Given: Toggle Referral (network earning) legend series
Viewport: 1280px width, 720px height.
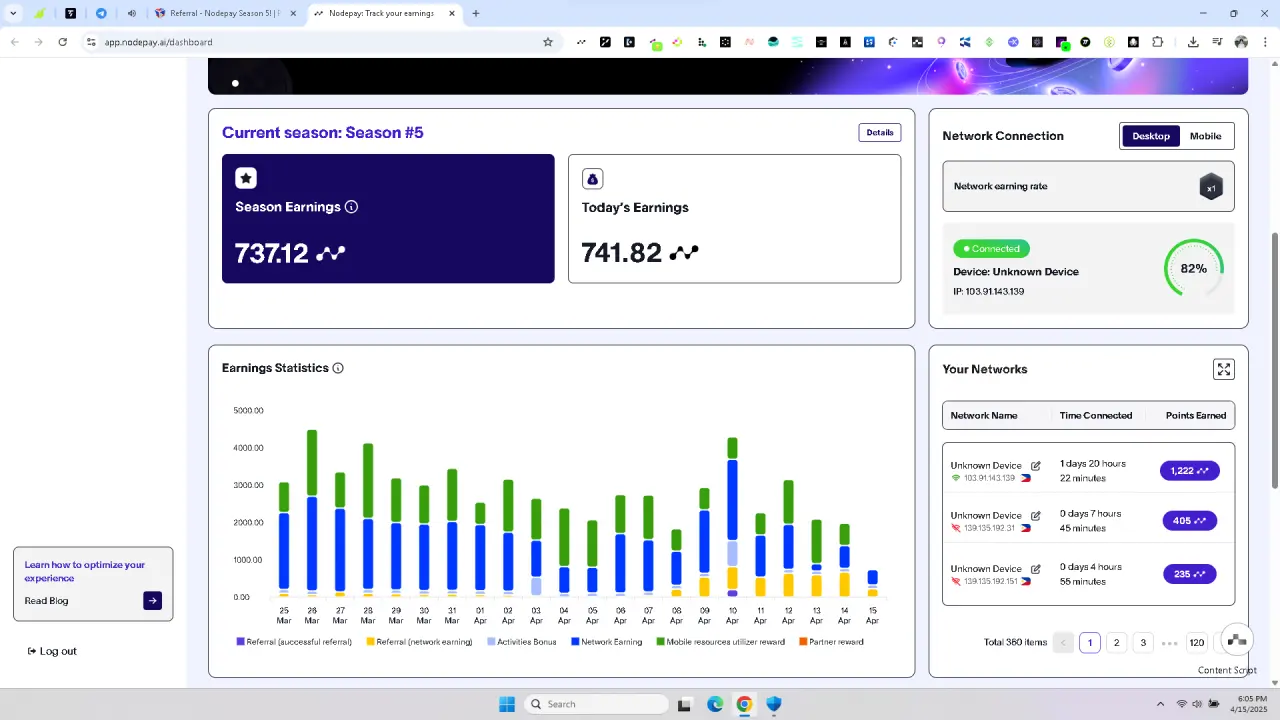Looking at the screenshot, I should click(x=419, y=642).
